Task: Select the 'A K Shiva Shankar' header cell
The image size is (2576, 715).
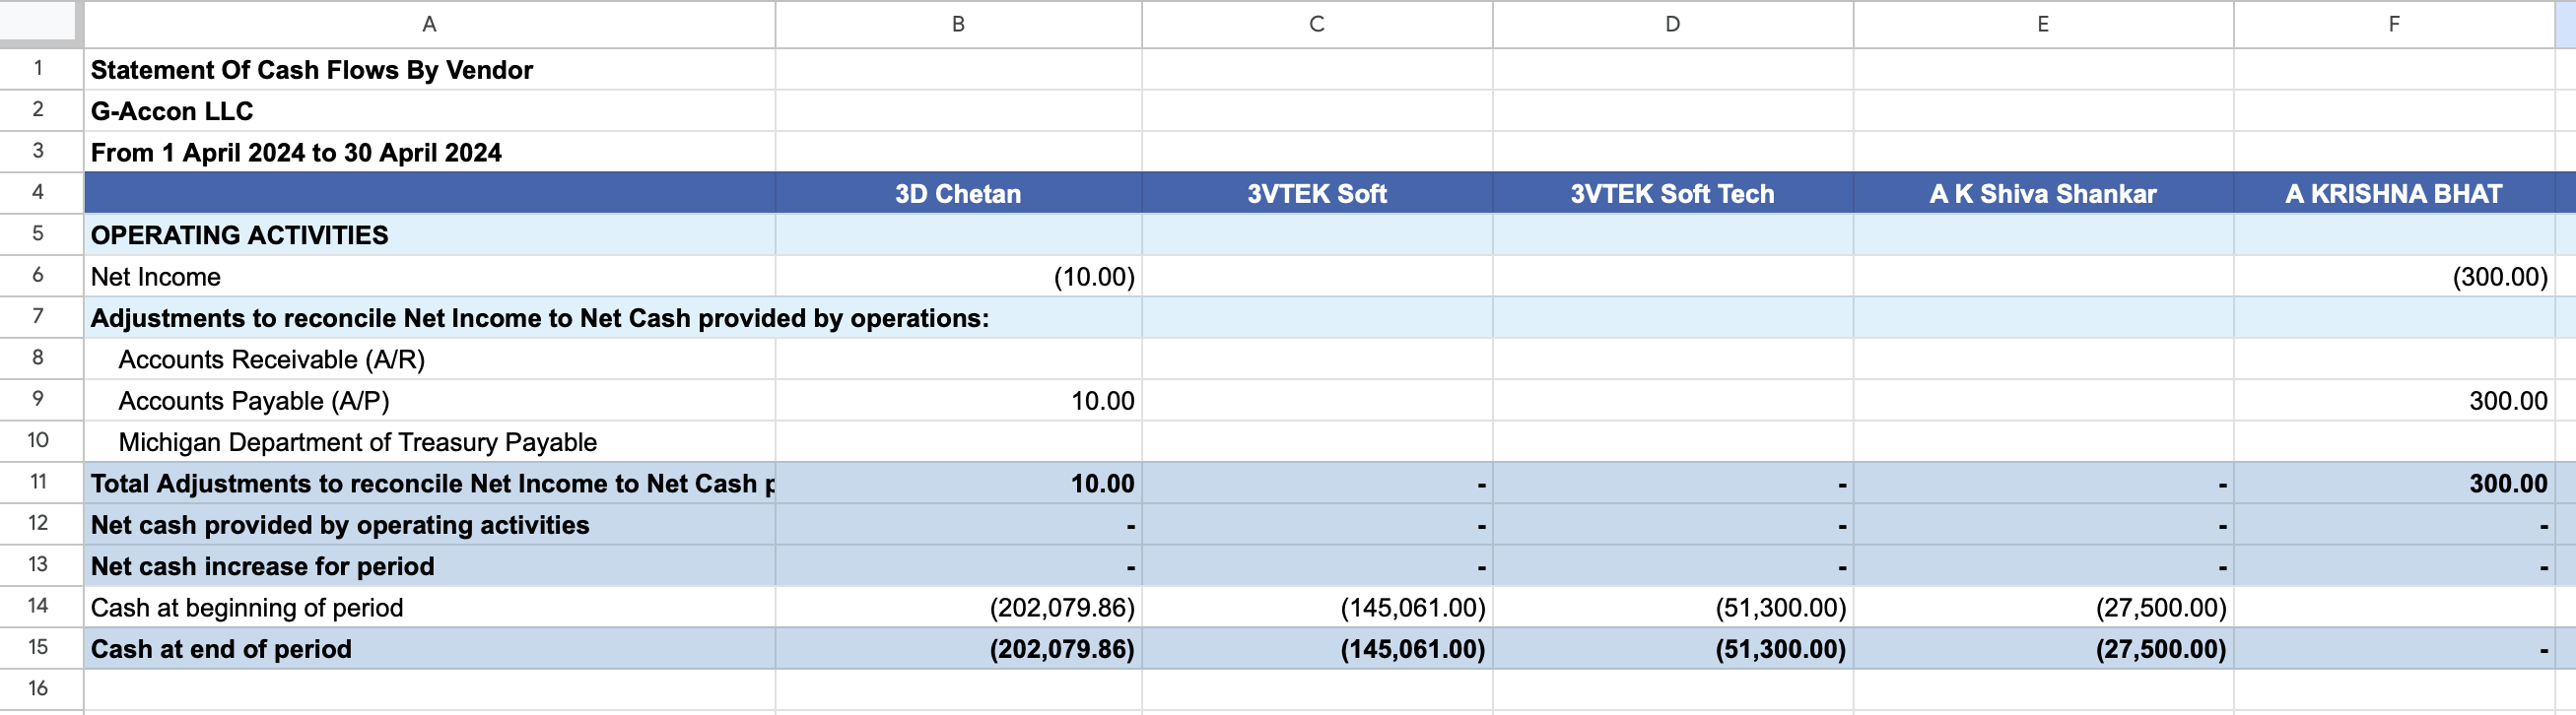Action: tap(2043, 193)
